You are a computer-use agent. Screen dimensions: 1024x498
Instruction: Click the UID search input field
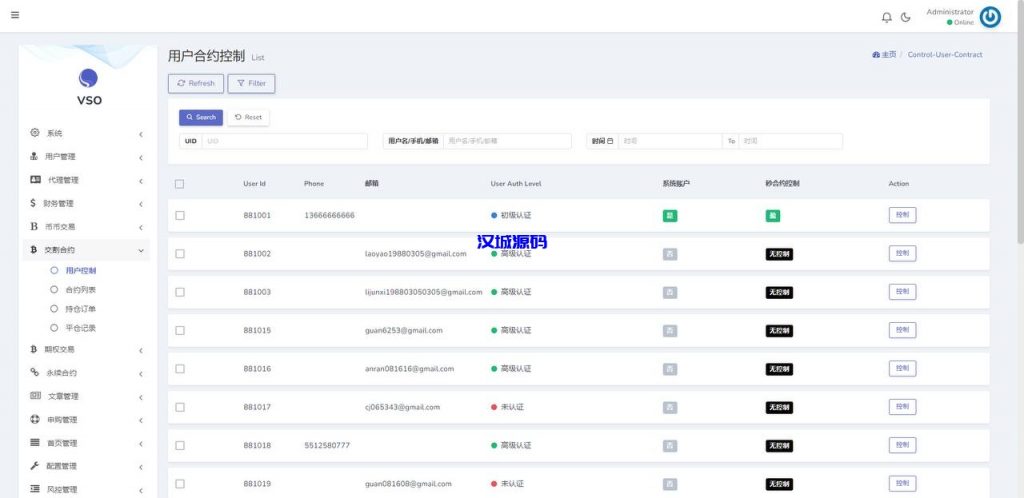tap(284, 142)
